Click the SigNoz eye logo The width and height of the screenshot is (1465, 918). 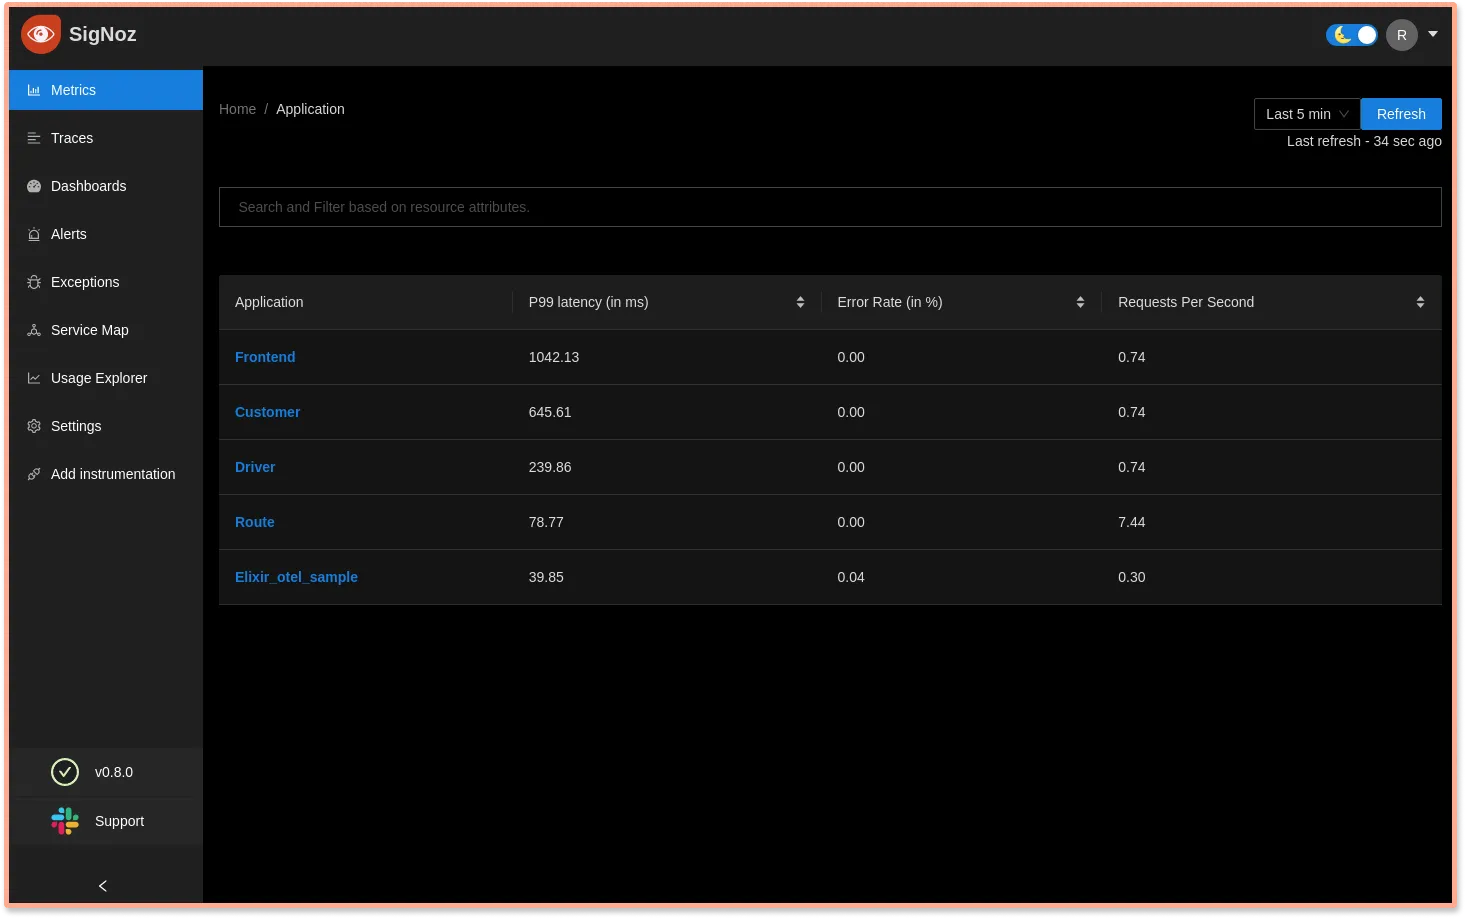(x=41, y=34)
